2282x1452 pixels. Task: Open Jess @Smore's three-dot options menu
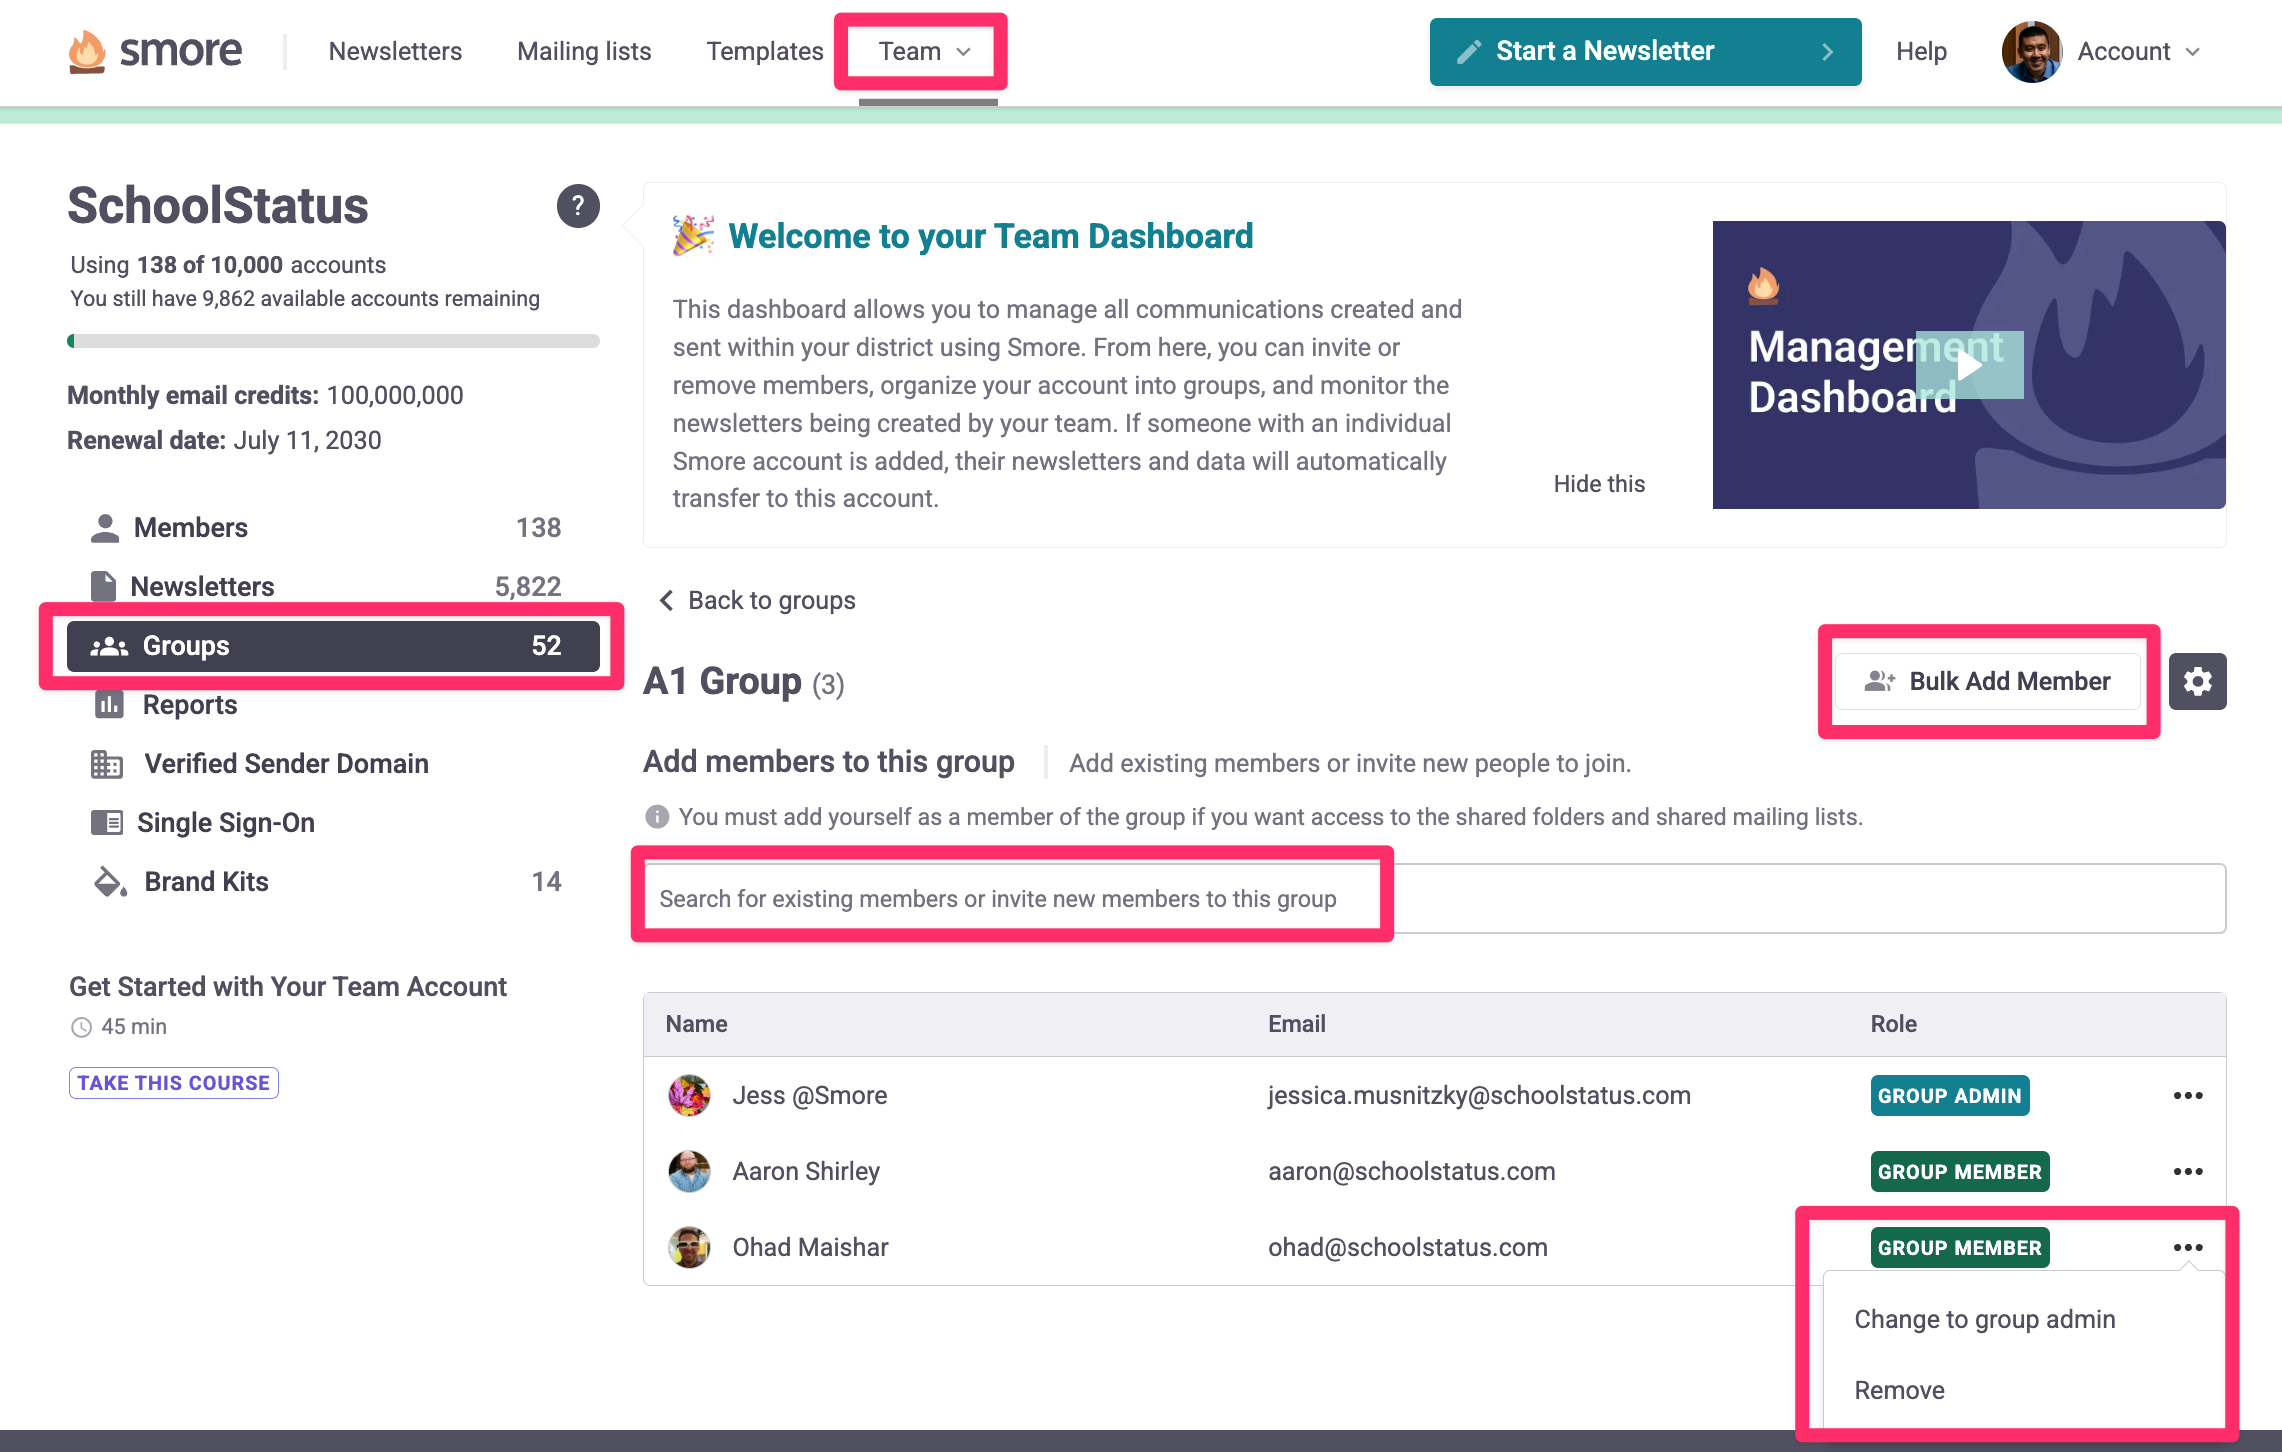pos(2188,1096)
